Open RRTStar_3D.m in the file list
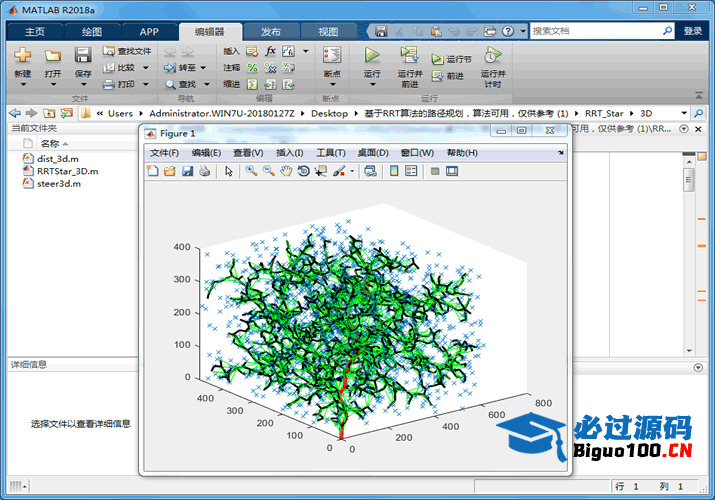Viewport: 715px width, 500px height. coord(67,171)
